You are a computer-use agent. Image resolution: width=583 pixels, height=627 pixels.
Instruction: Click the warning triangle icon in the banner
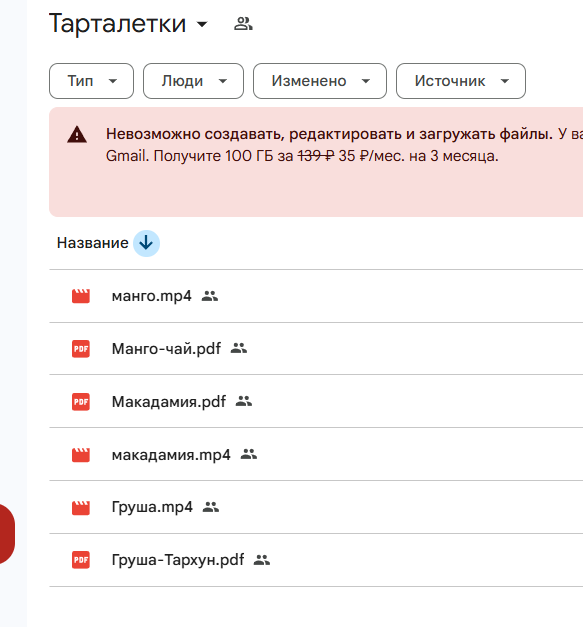click(77, 134)
